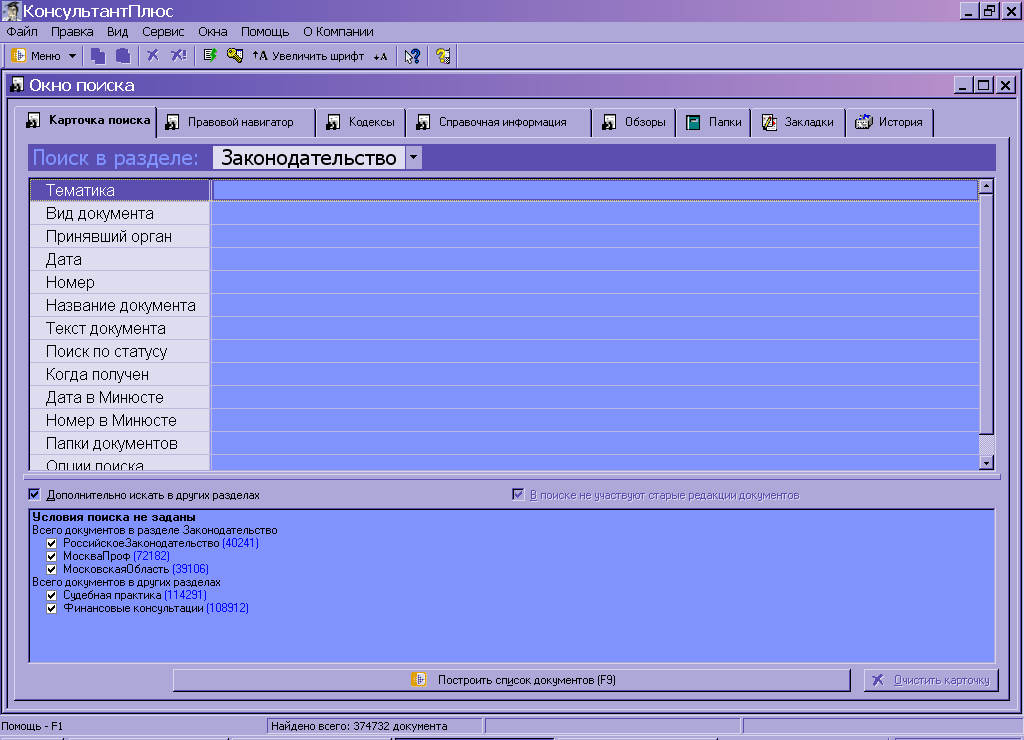
Task: Open the Помощь menu
Action: [x=265, y=31]
